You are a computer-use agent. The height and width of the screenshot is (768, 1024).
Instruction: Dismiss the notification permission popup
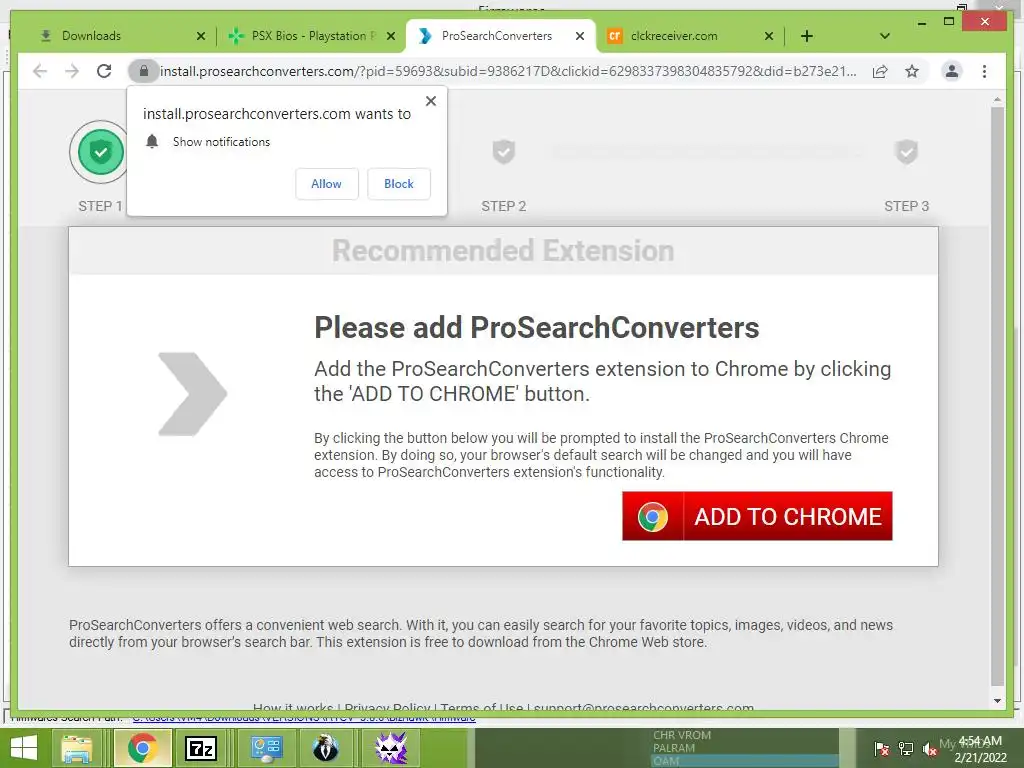431,101
